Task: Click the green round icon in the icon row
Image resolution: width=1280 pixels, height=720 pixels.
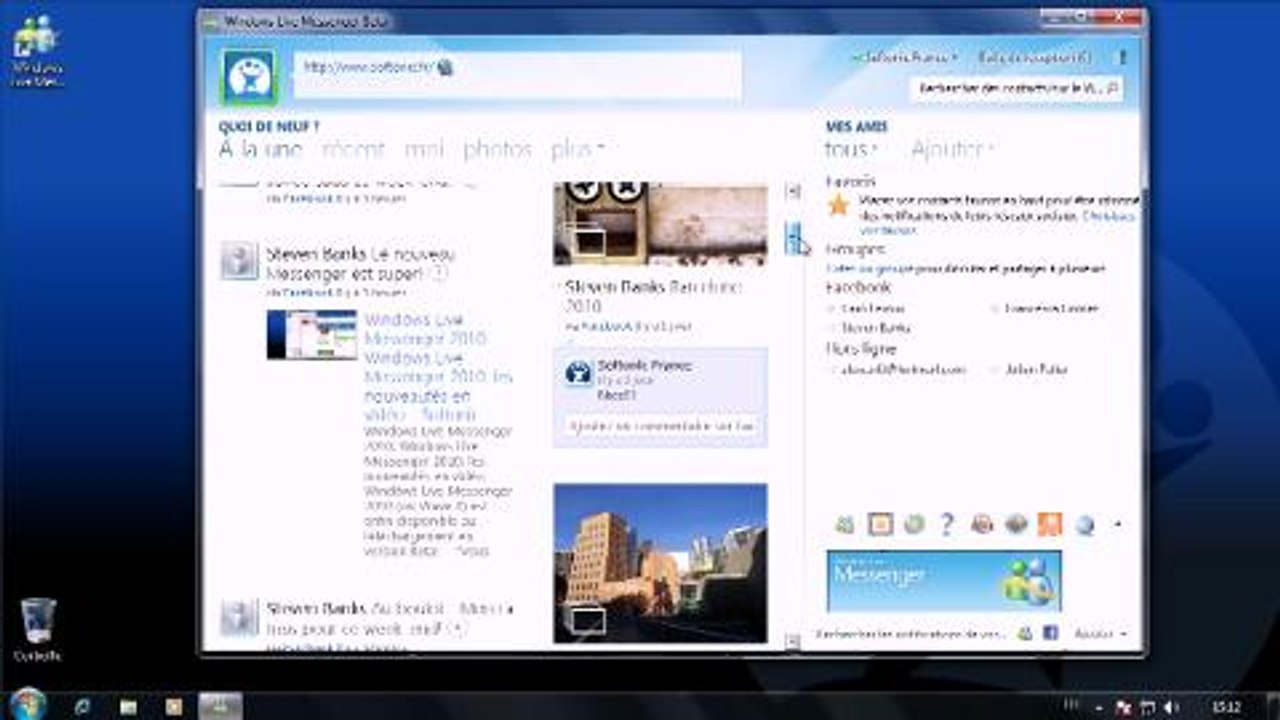Action: [x=914, y=524]
